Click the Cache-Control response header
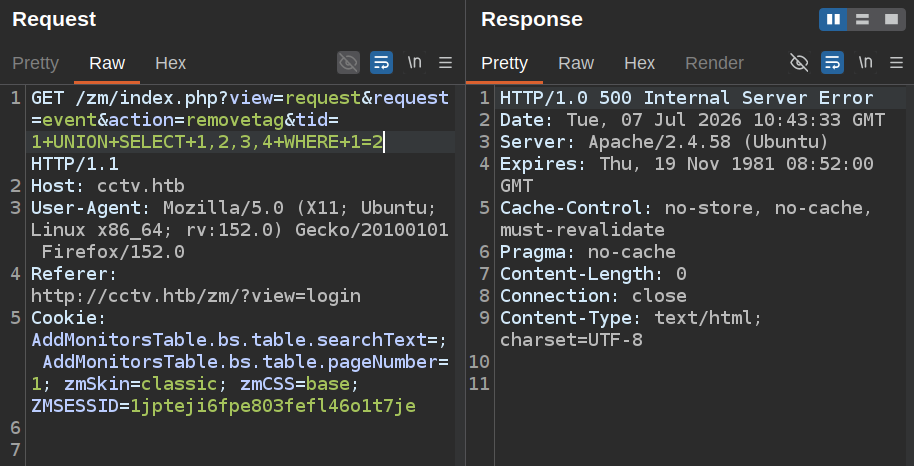 686,219
